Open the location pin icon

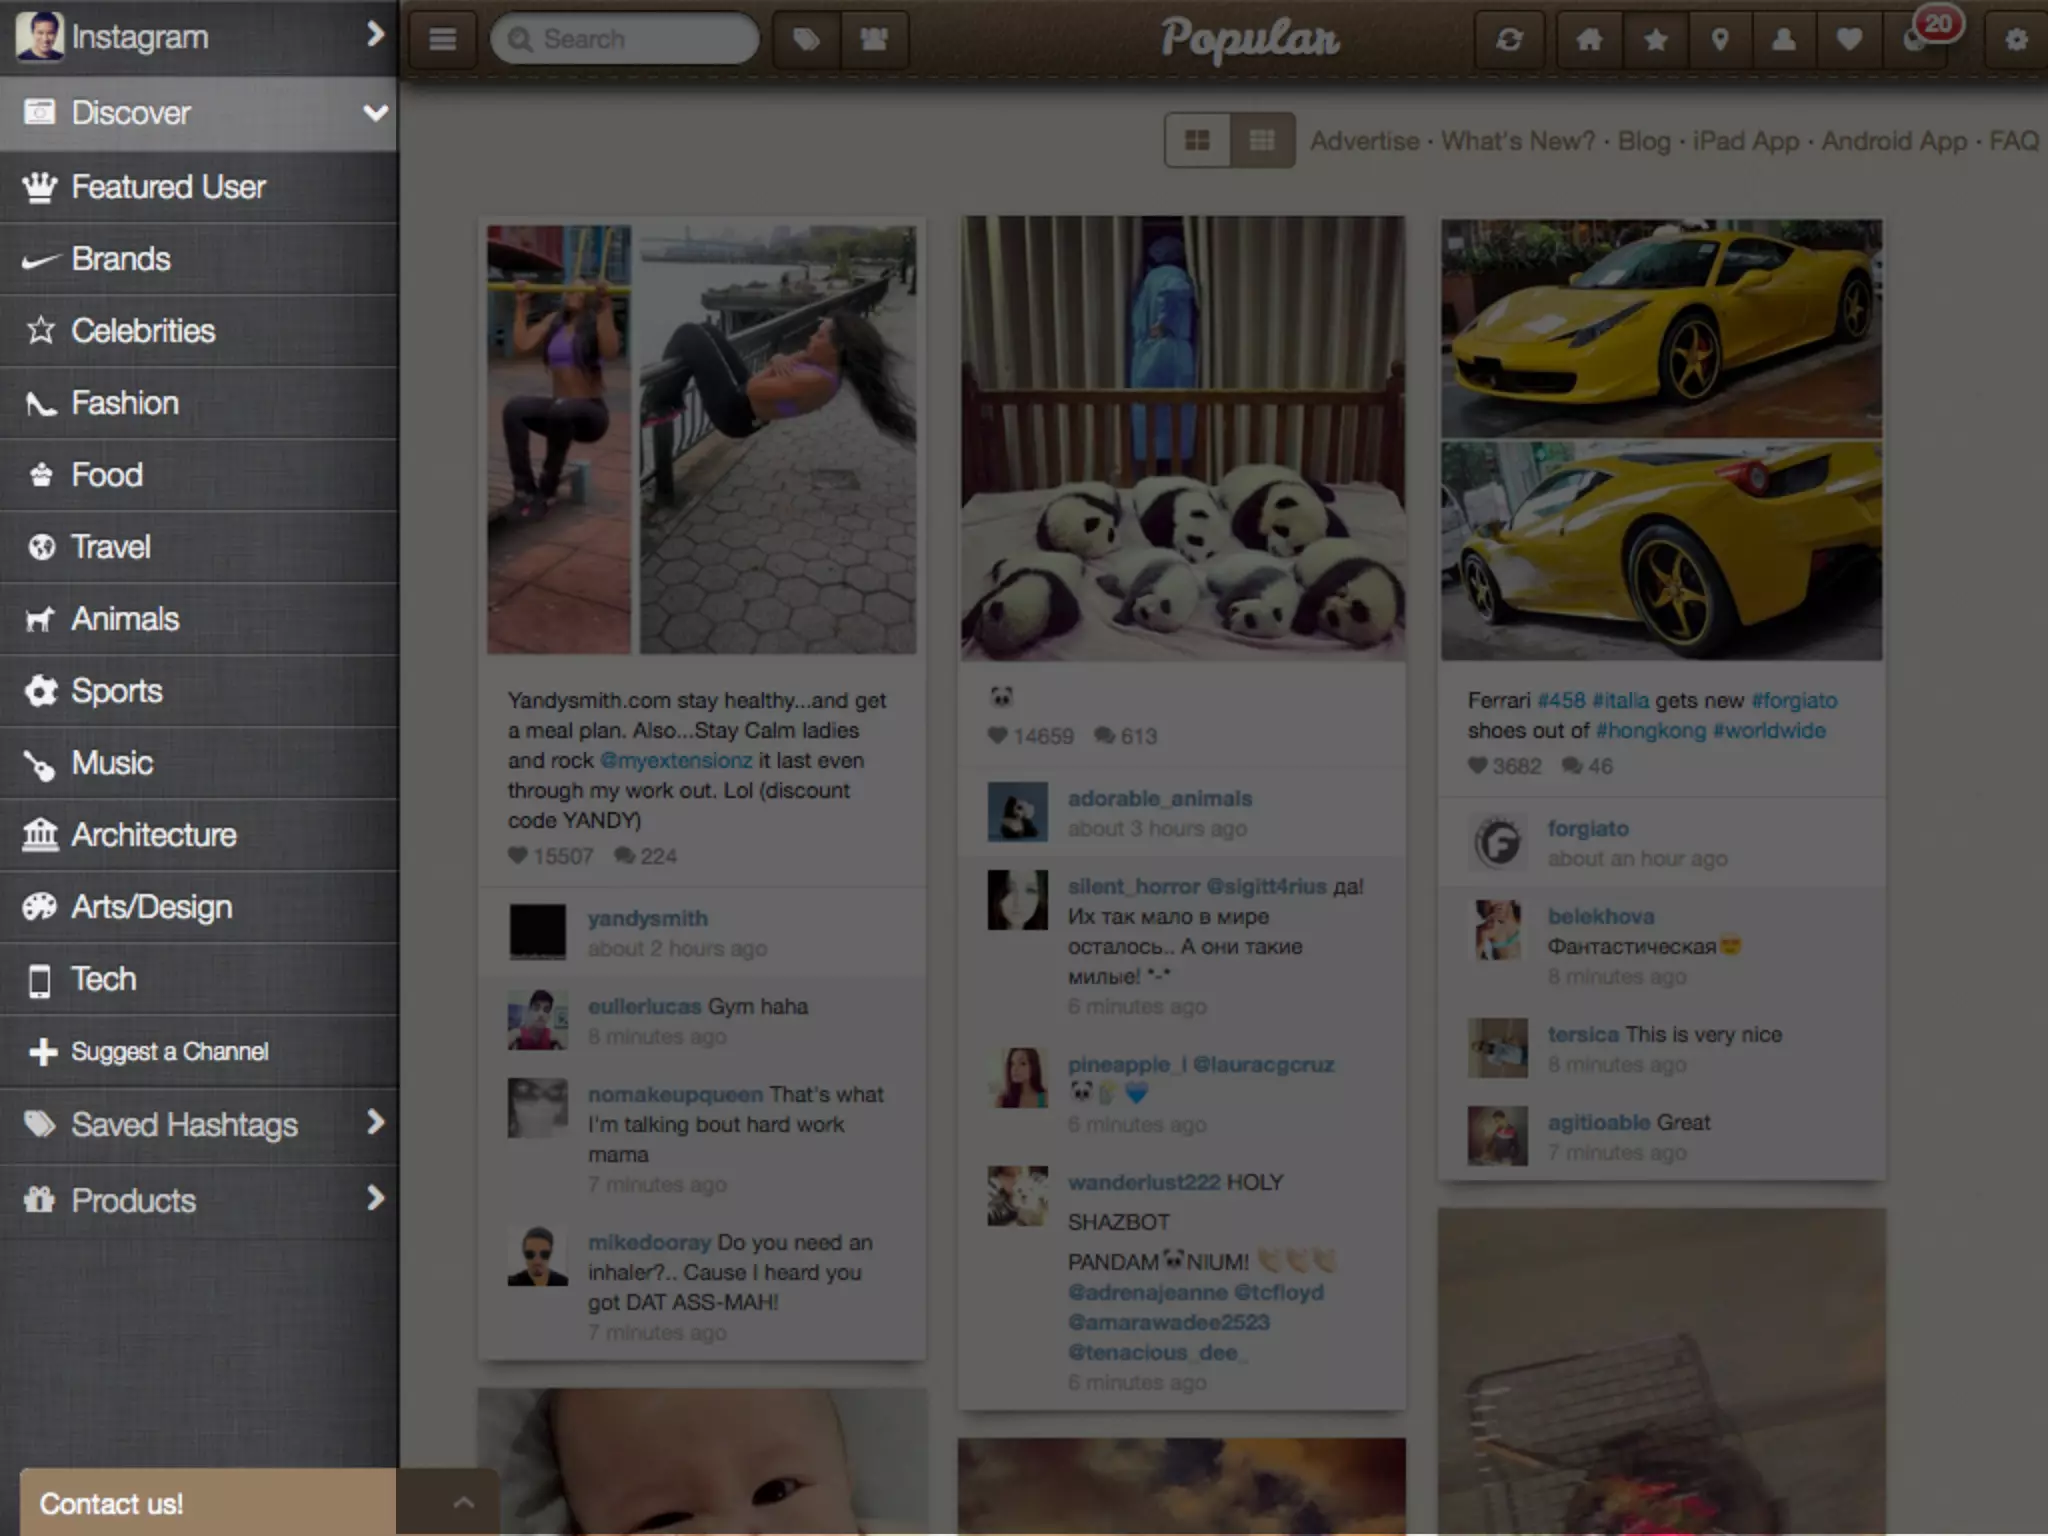click(1720, 39)
